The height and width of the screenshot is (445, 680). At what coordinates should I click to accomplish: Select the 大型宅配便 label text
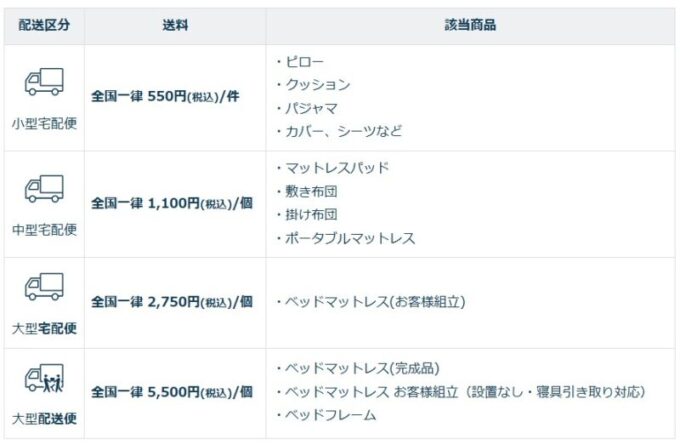click(x=44, y=328)
